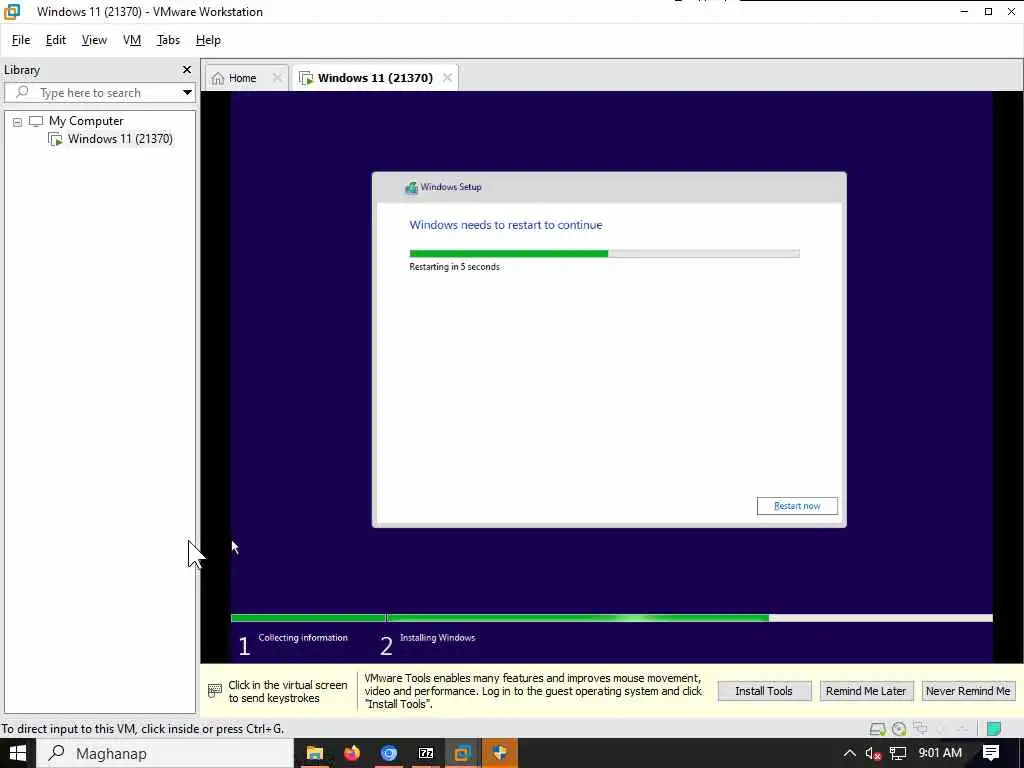Close the Windows 11 (21370) tab
This screenshot has width=1024, height=768.
pyautogui.click(x=447, y=78)
